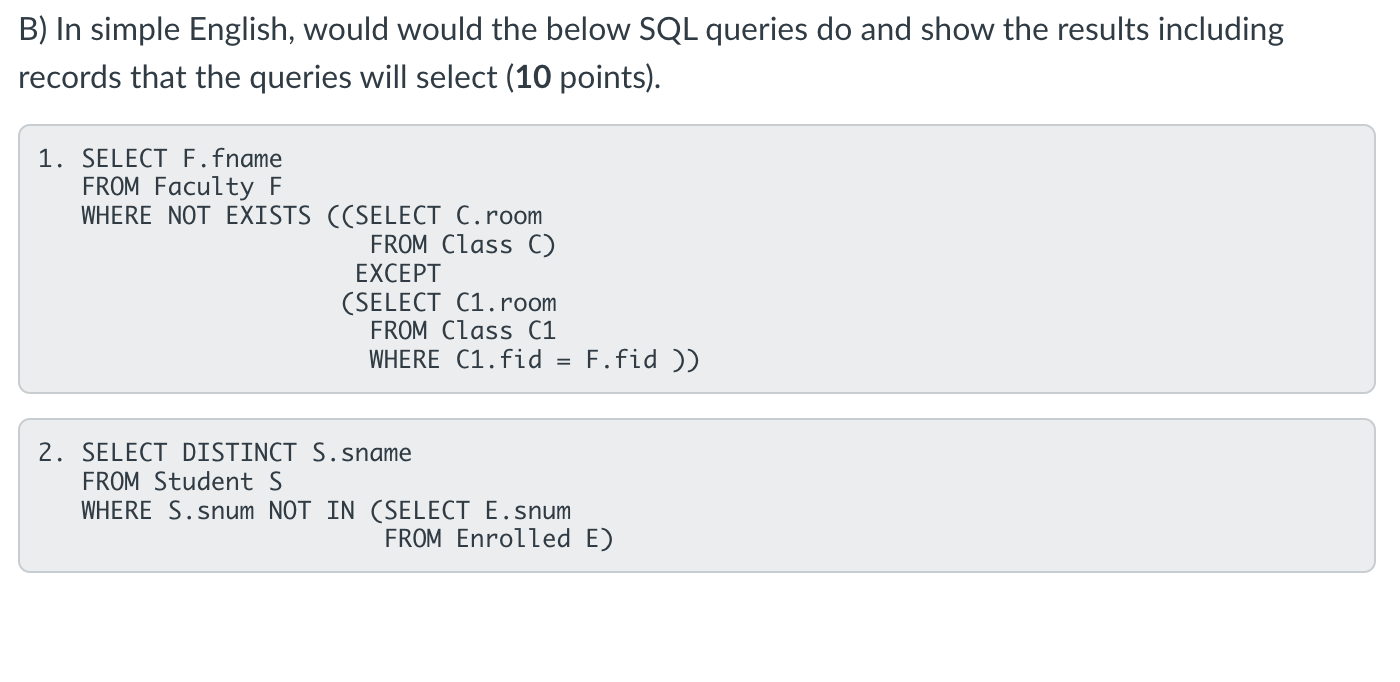Click inside the second SQL code block
This screenshot has width=1400, height=682.
click(697, 495)
